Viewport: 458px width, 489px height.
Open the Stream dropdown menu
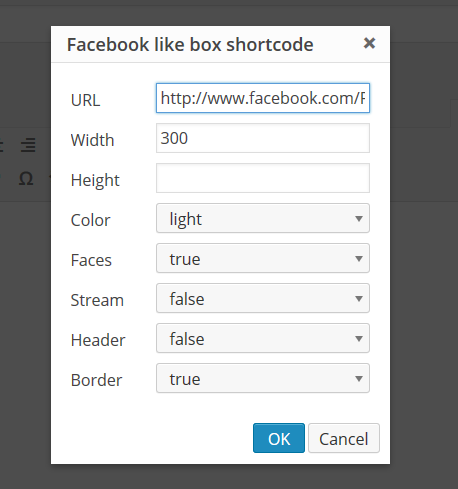[x=263, y=298]
